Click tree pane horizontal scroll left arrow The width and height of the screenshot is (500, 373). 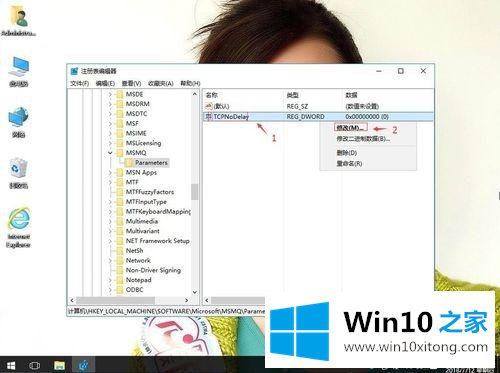72,300
